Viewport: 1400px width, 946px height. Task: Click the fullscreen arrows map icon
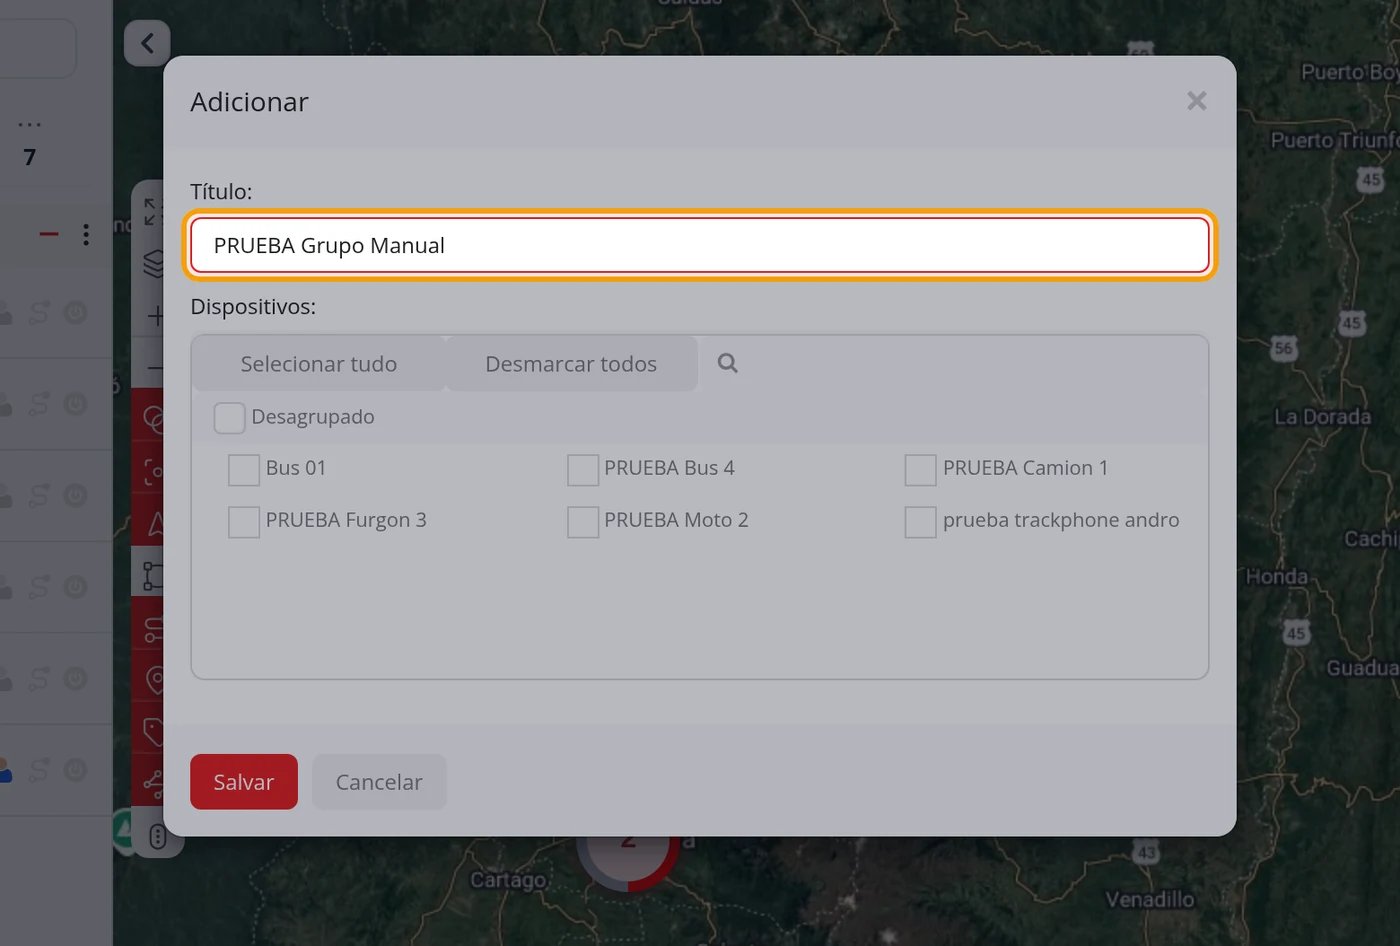[x=151, y=211]
